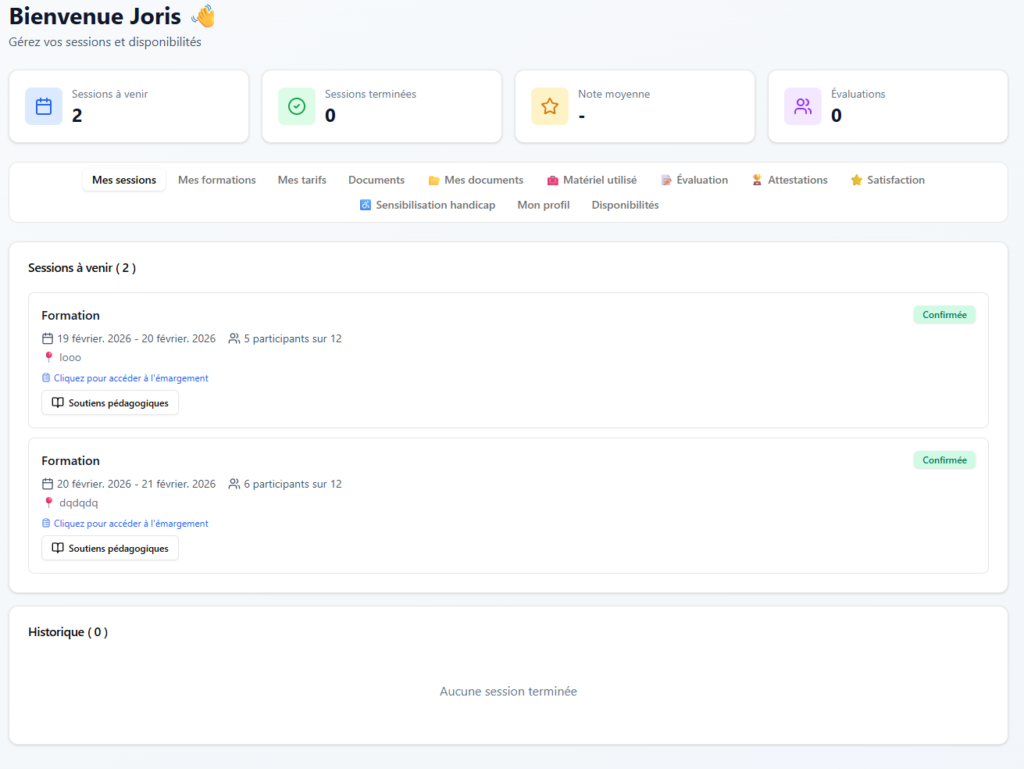The width and height of the screenshot is (1024, 769).
Task: Click the gold star icon beside Satisfaction
Action: click(x=857, y=180)
